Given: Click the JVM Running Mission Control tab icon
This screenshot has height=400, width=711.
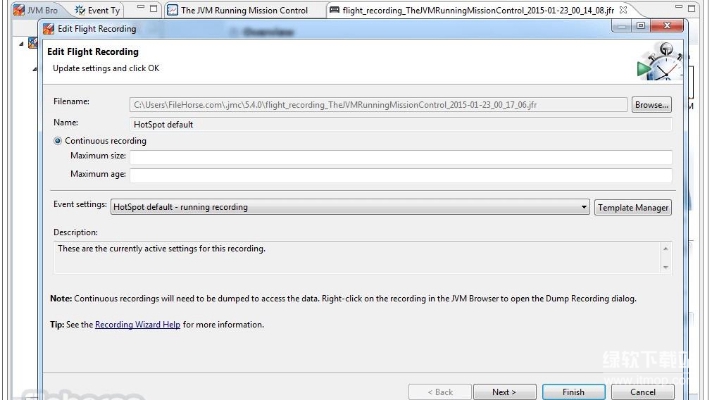Looking at the screenshot, I should (172, 10).
